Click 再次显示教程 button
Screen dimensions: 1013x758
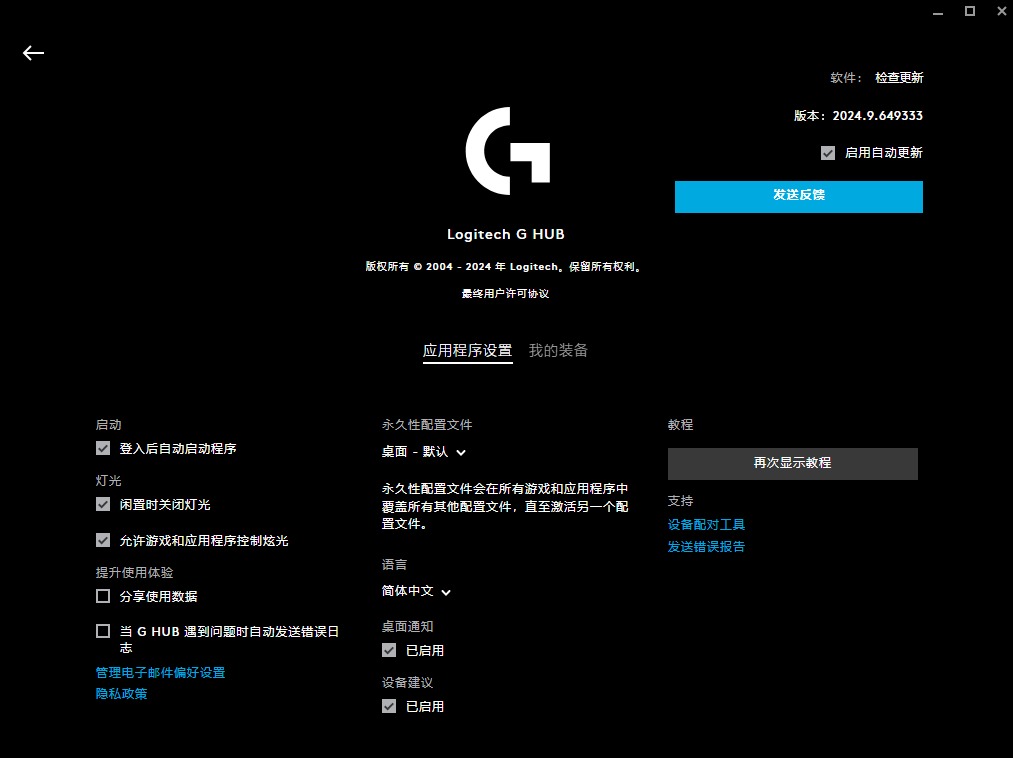792,463
